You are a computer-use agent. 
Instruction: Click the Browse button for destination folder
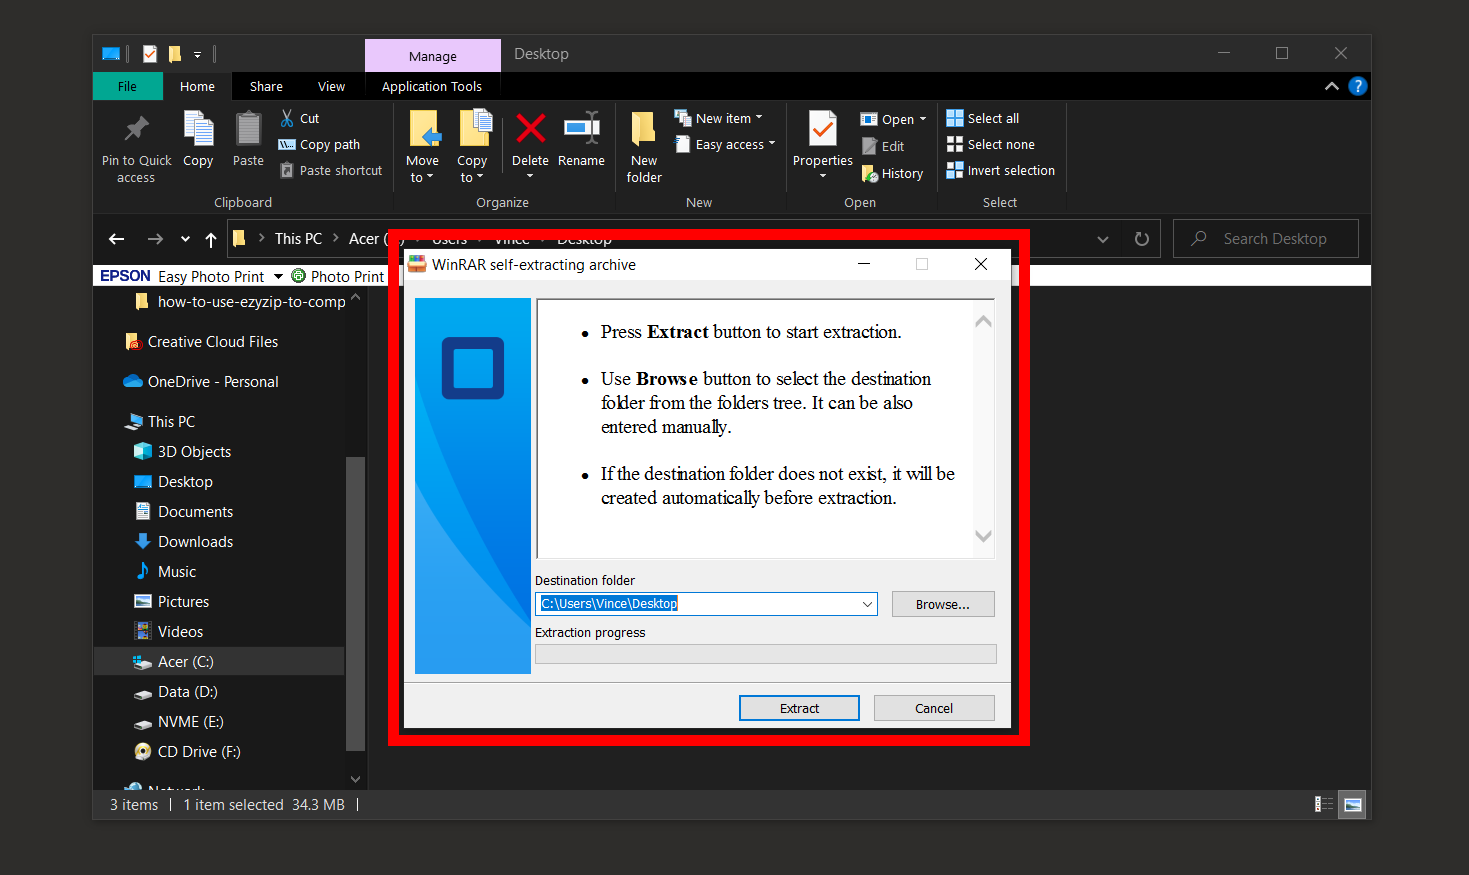[942, 604]
